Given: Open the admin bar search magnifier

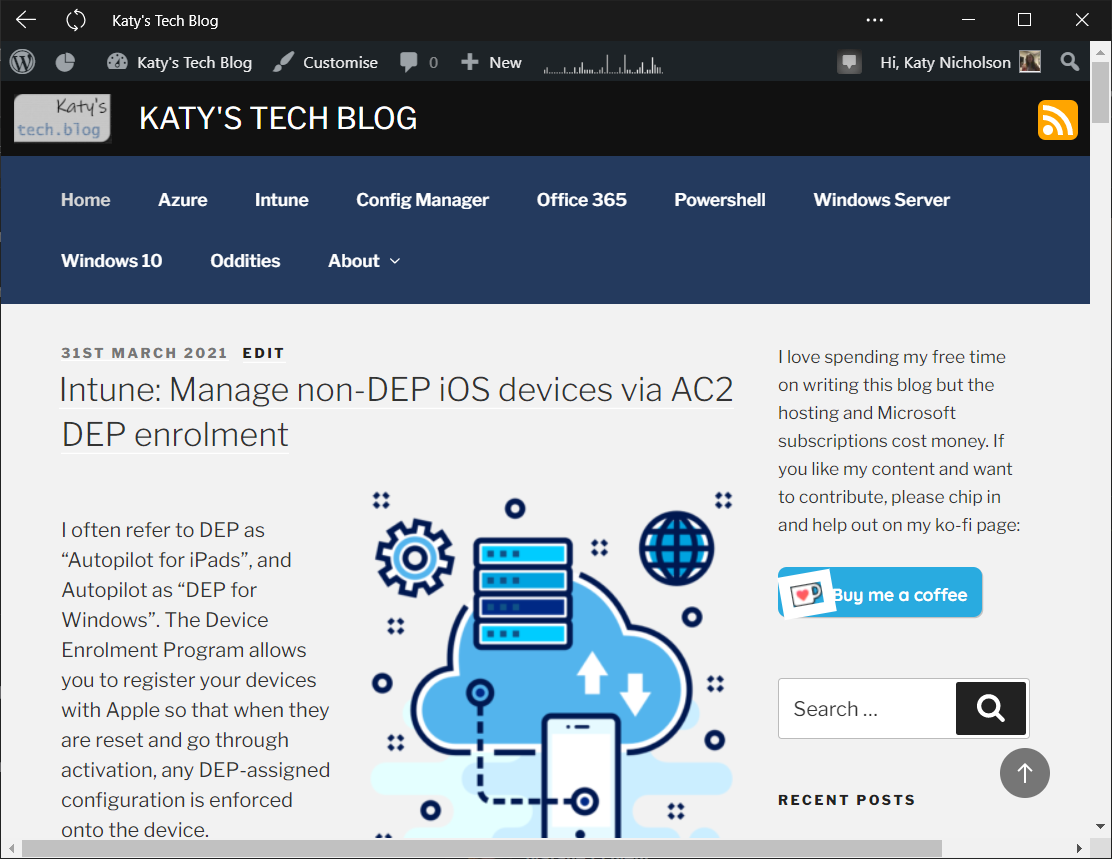Looking at the screenshot, I should [1070, 62].
